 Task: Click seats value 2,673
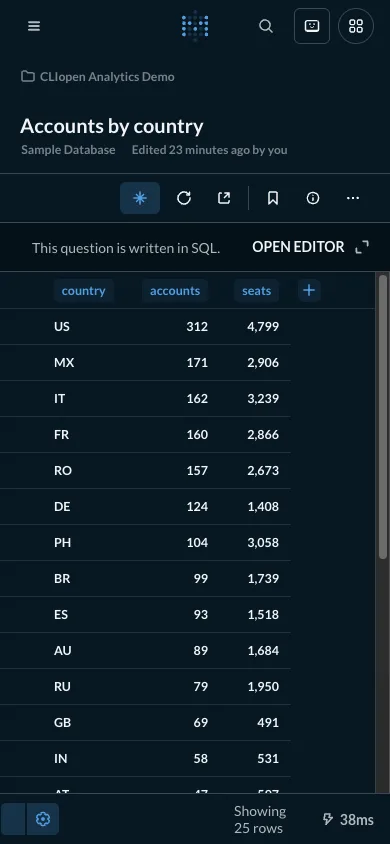(263, 470)
